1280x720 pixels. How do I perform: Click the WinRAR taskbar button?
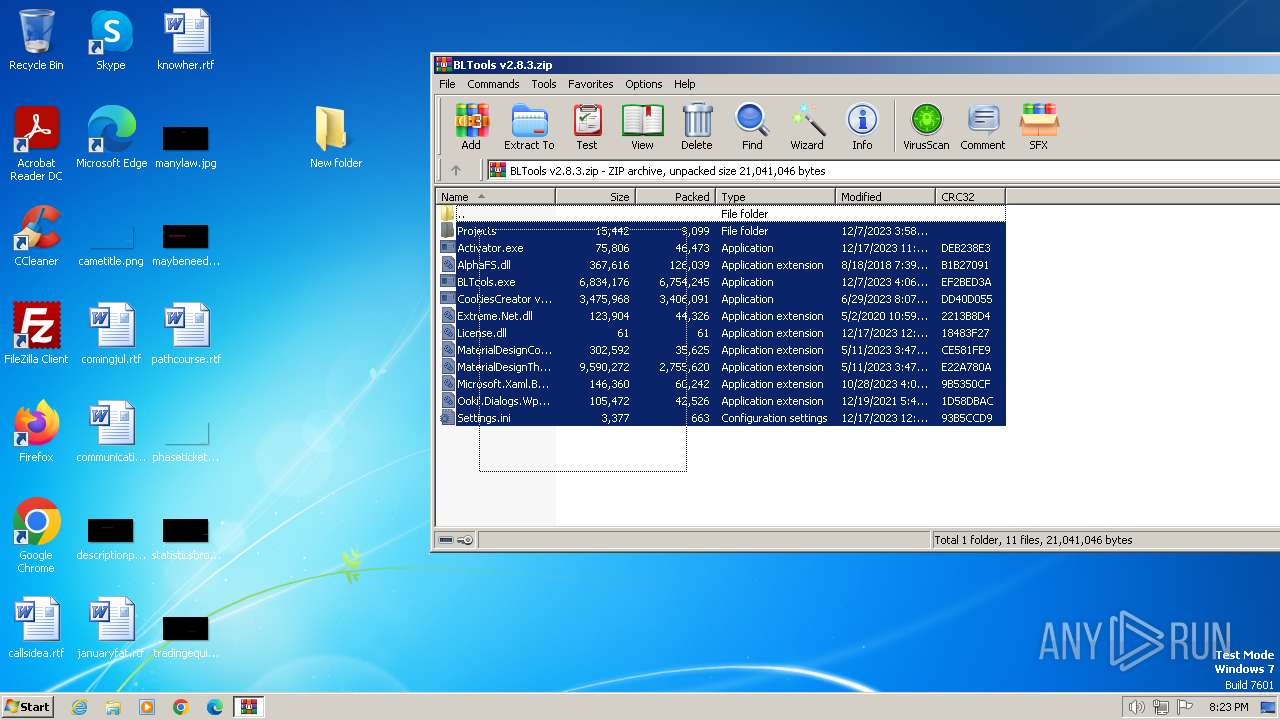click(x=249, y=707)
